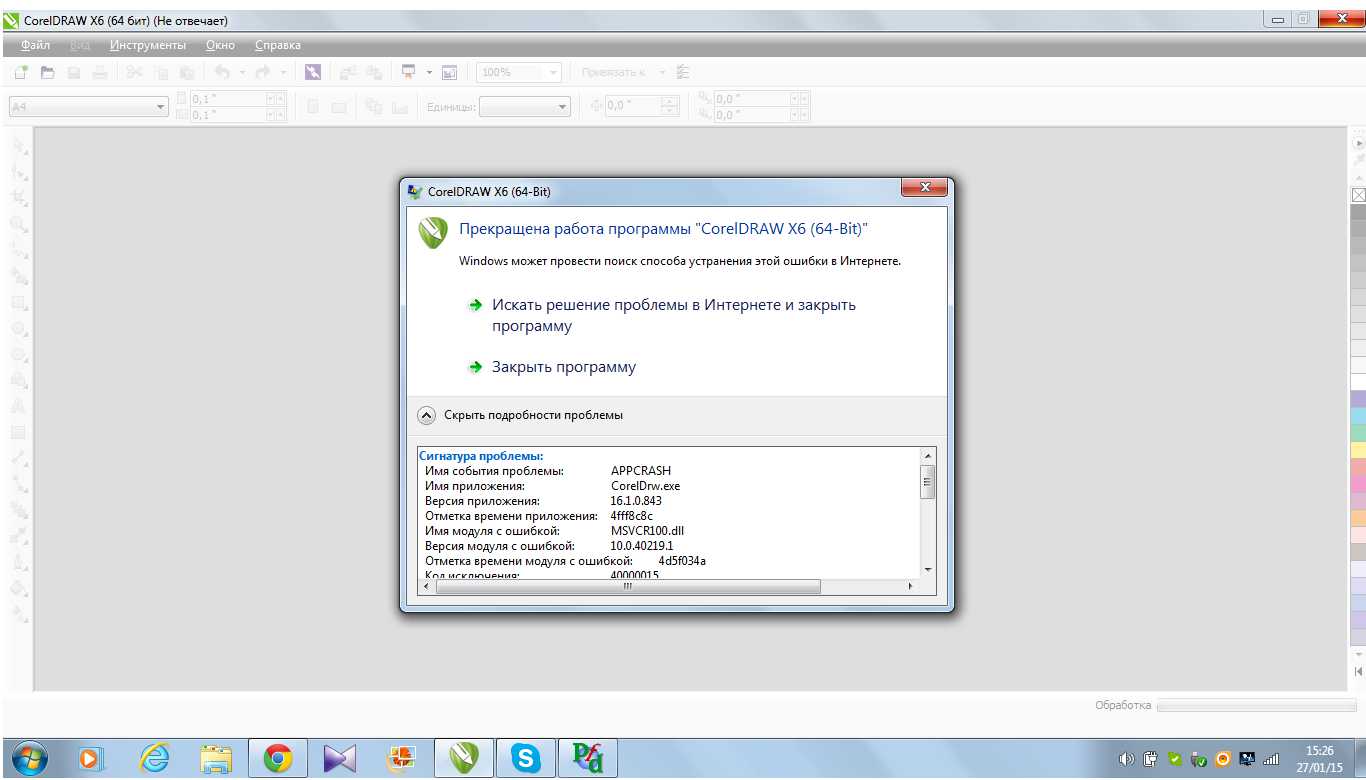The image size is (1366, 780).
Task: Click the Undo arrow icon
Action: click(222, 72)
